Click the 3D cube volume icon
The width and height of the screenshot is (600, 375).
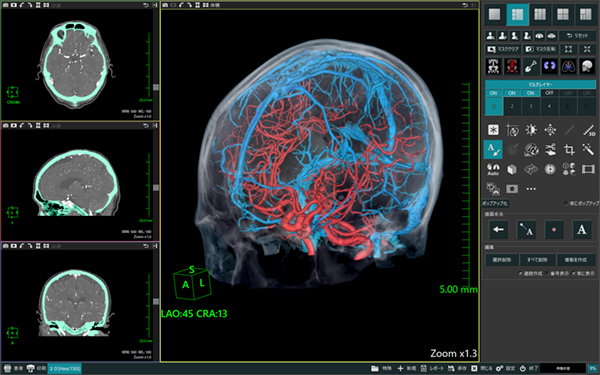point(512,169)
